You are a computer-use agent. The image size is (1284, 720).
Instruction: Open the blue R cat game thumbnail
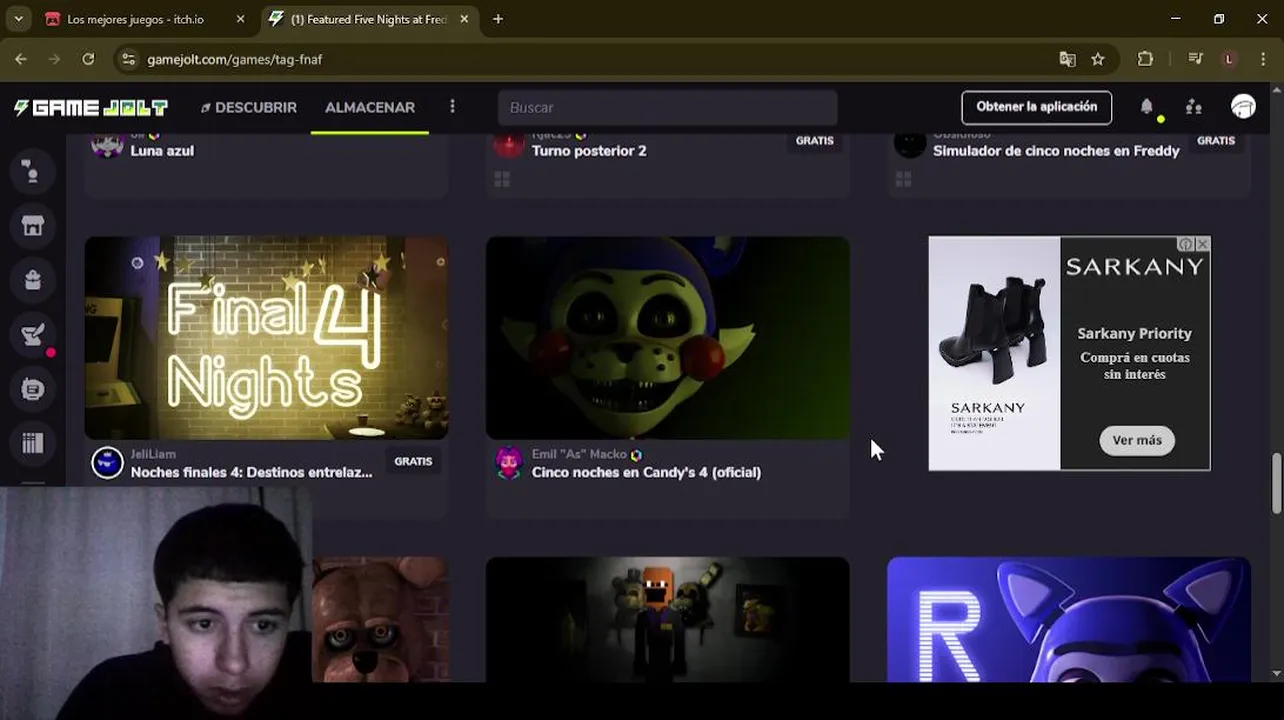click(x=1069, y=620)
